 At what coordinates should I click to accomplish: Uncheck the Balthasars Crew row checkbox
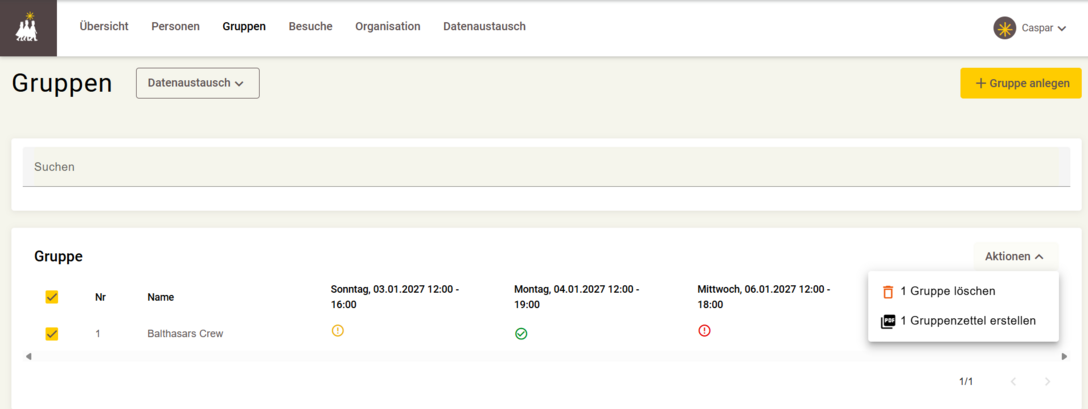(x=52, y=334)
